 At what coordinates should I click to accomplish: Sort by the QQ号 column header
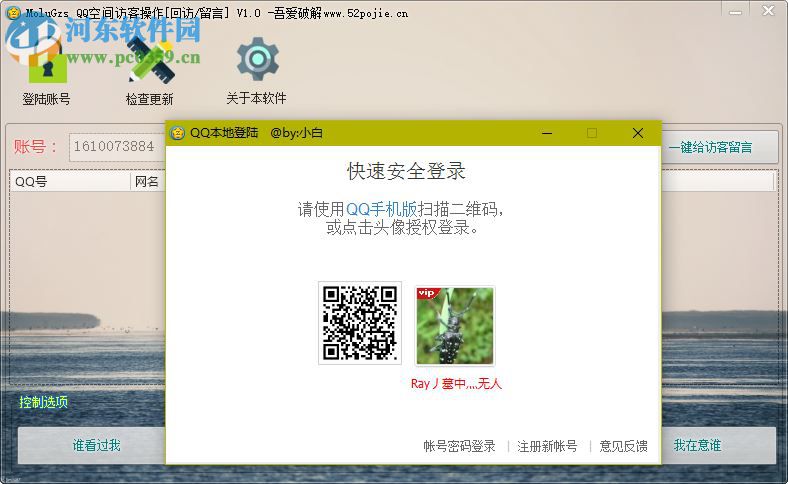[70, 181]
